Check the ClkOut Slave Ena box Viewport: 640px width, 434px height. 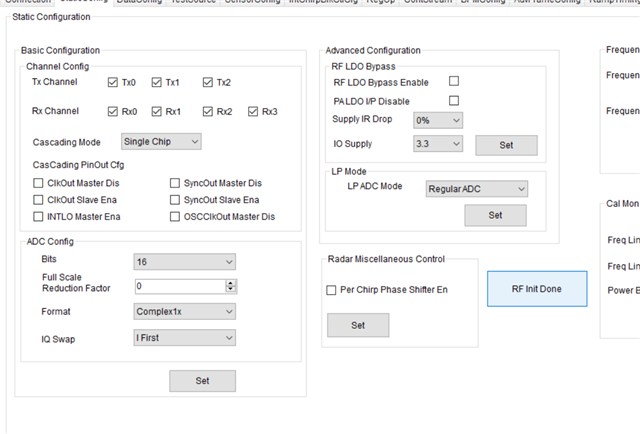[x=38, y=200]
